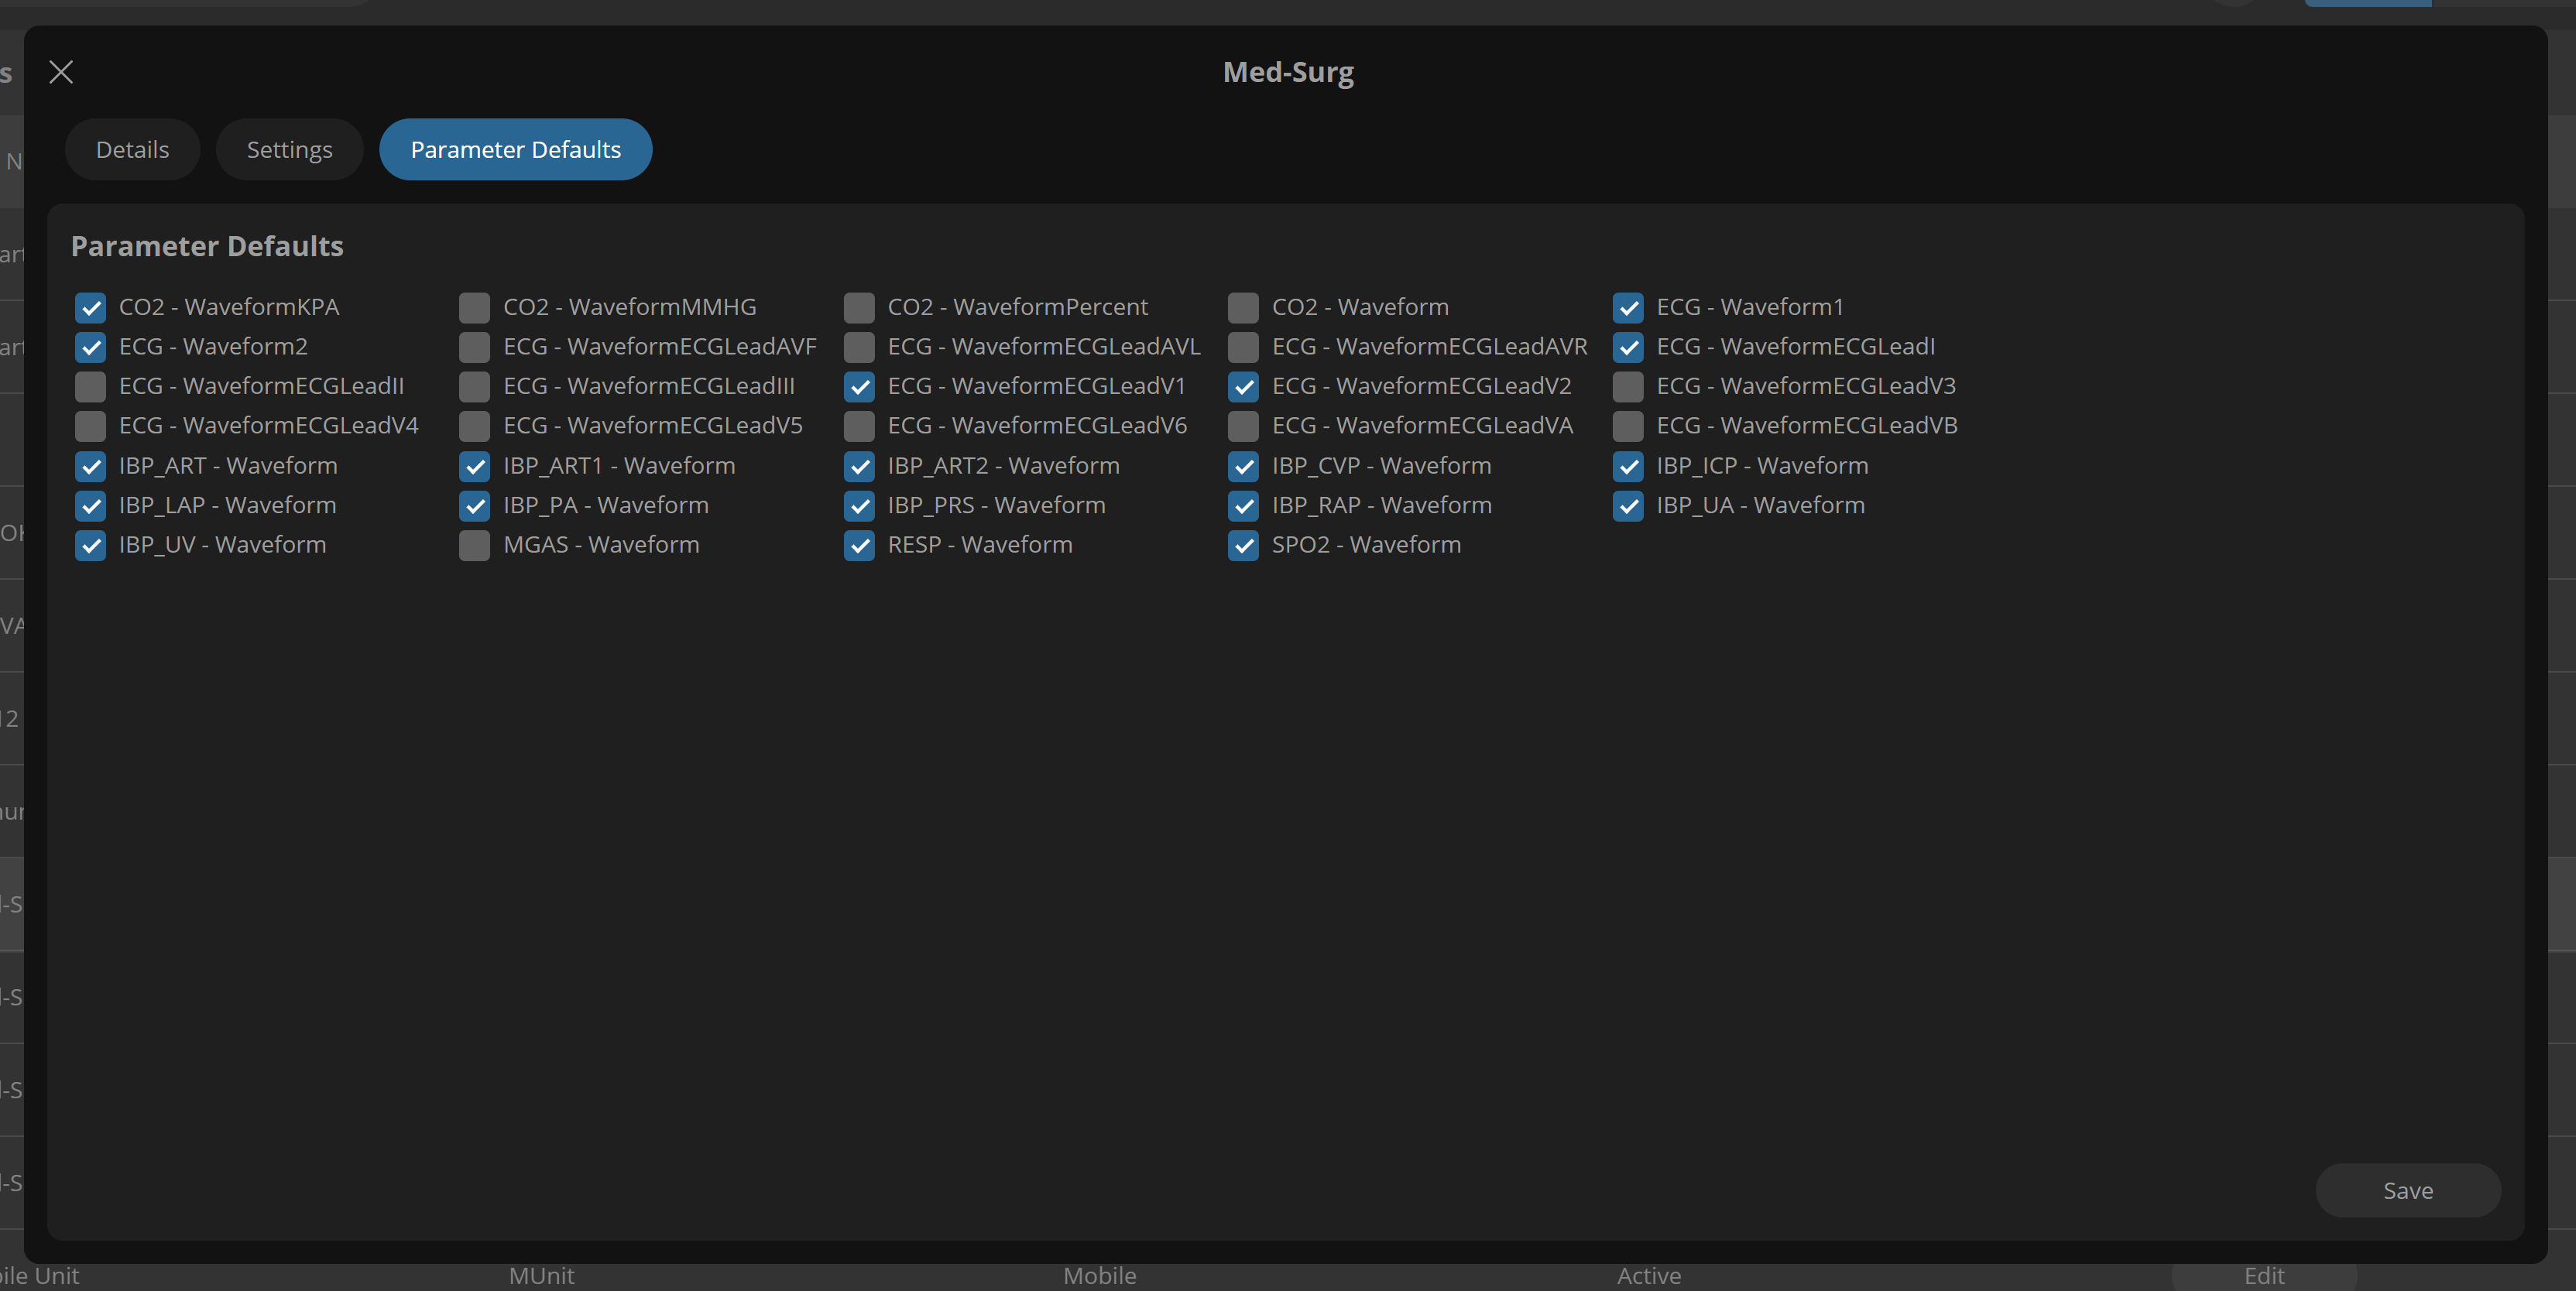Uncheck ECG - WaveformECGLeadV2

(1243, 386)
